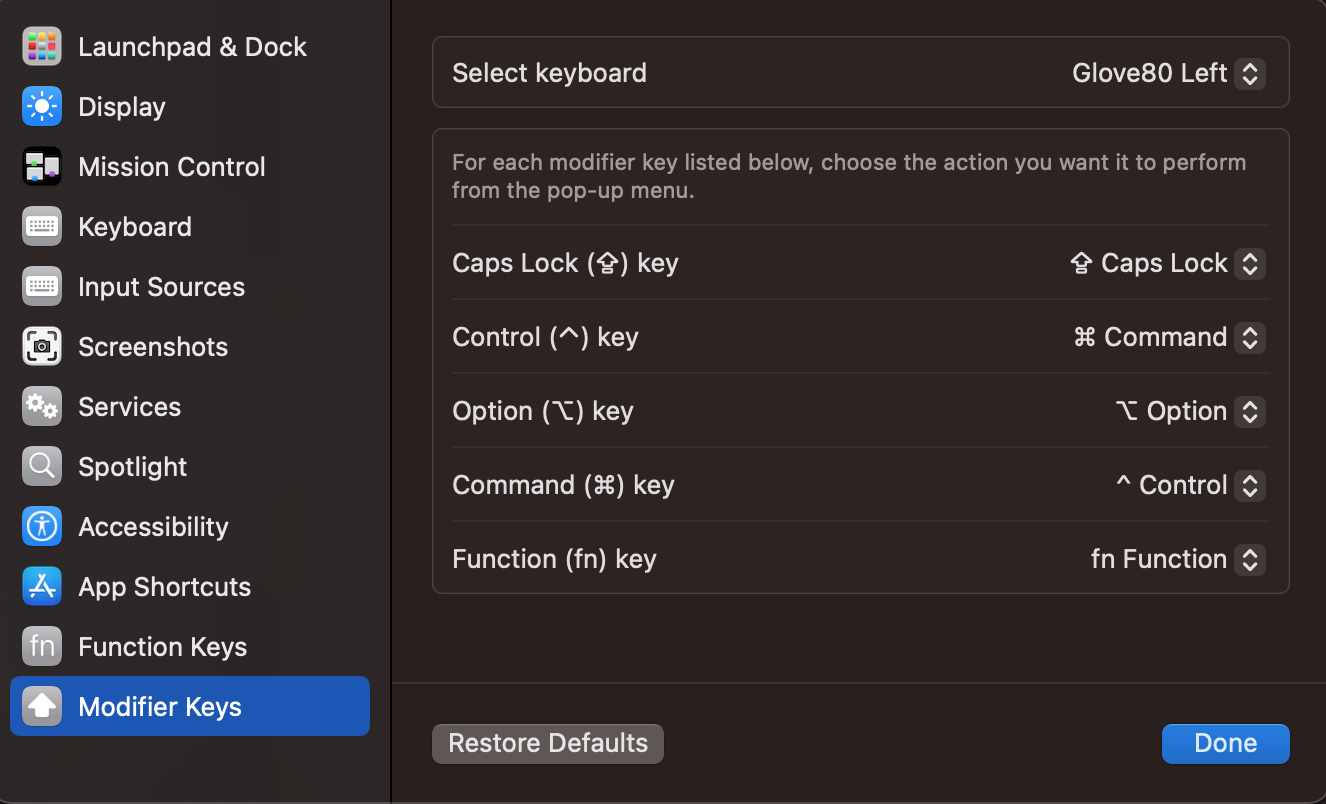Screen dimensions: 1326x804
Task: Select the Modifier Keys sidebar item
Action: coord(160,707)
